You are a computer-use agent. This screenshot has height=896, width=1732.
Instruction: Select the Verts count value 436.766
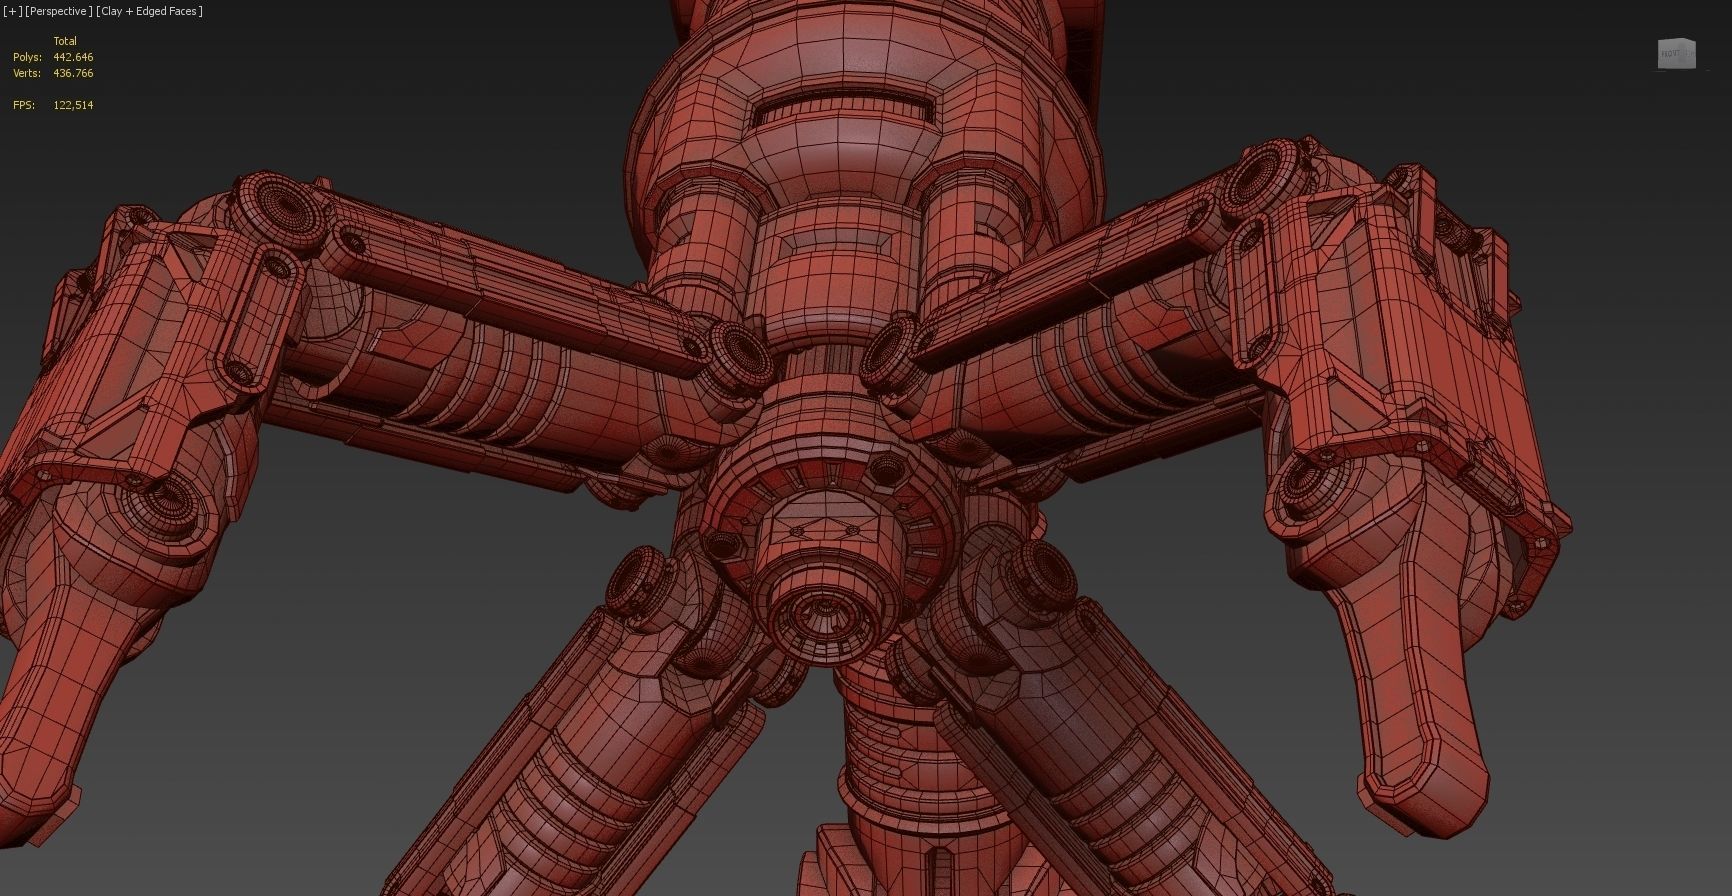pos(73,73)
